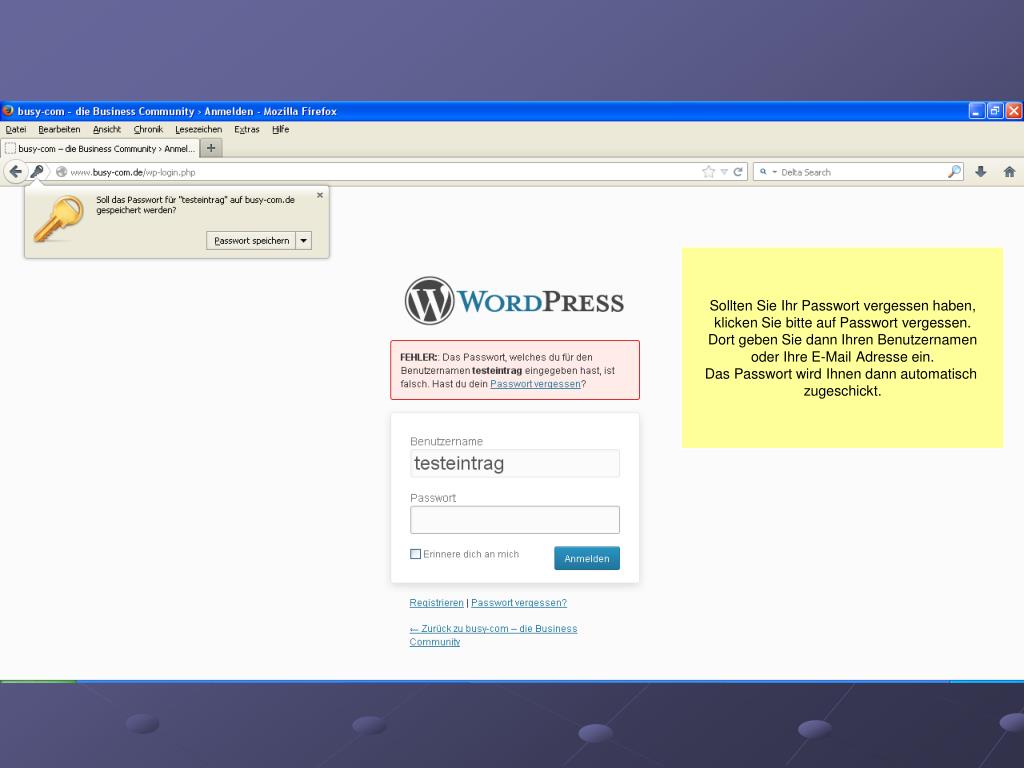The image size is (1024, 768).
Task: Enable the 'Erinnere dich an mich' checkbox
Action: 416,554
